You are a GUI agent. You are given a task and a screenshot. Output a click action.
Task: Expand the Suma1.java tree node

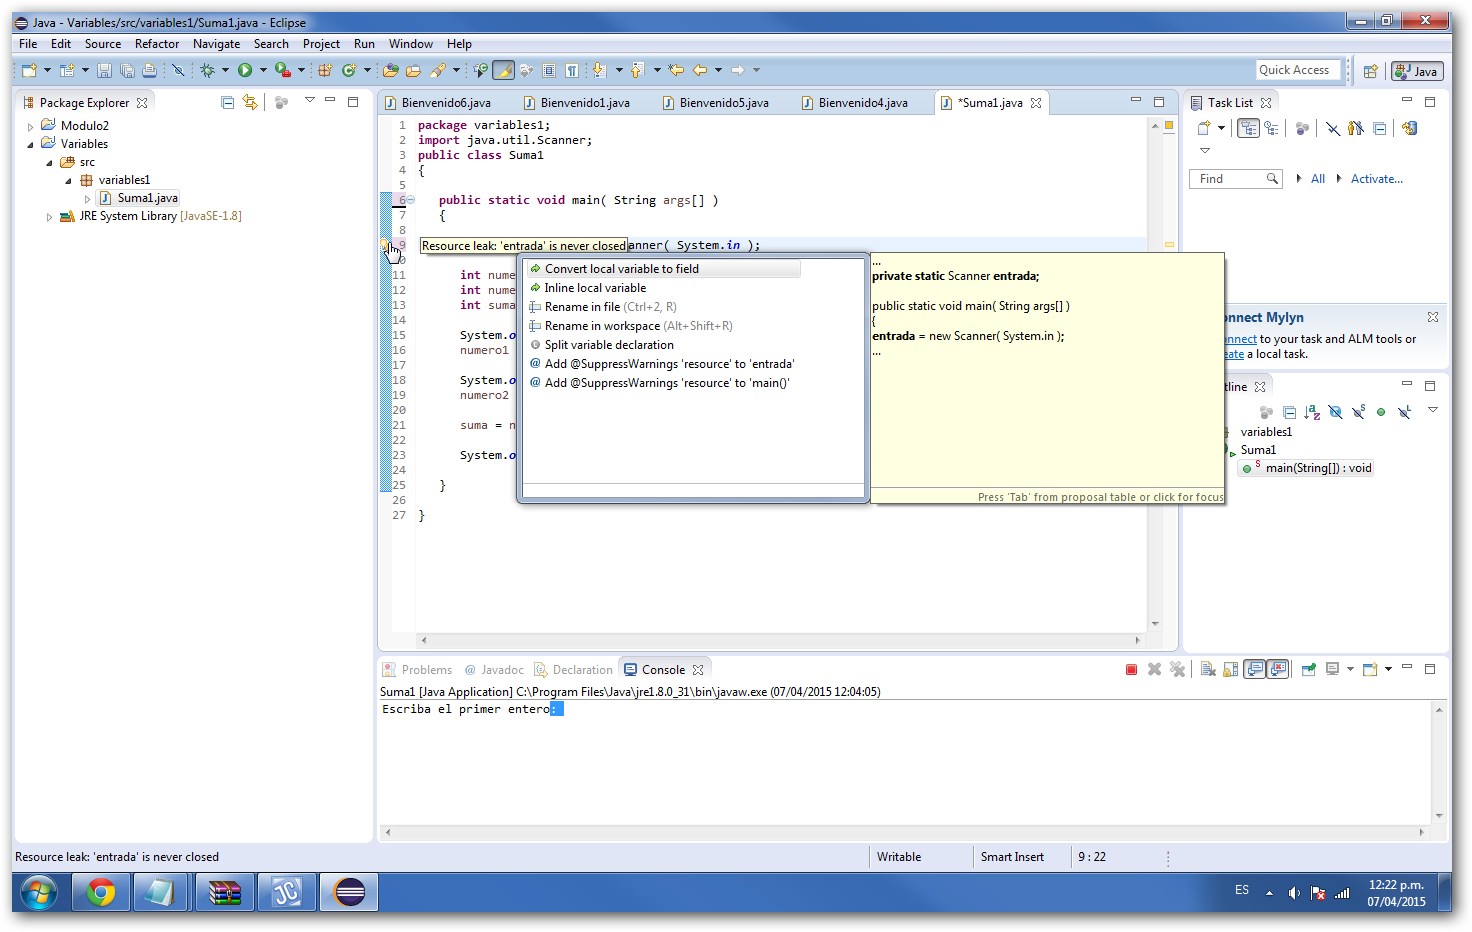(87, 199)
